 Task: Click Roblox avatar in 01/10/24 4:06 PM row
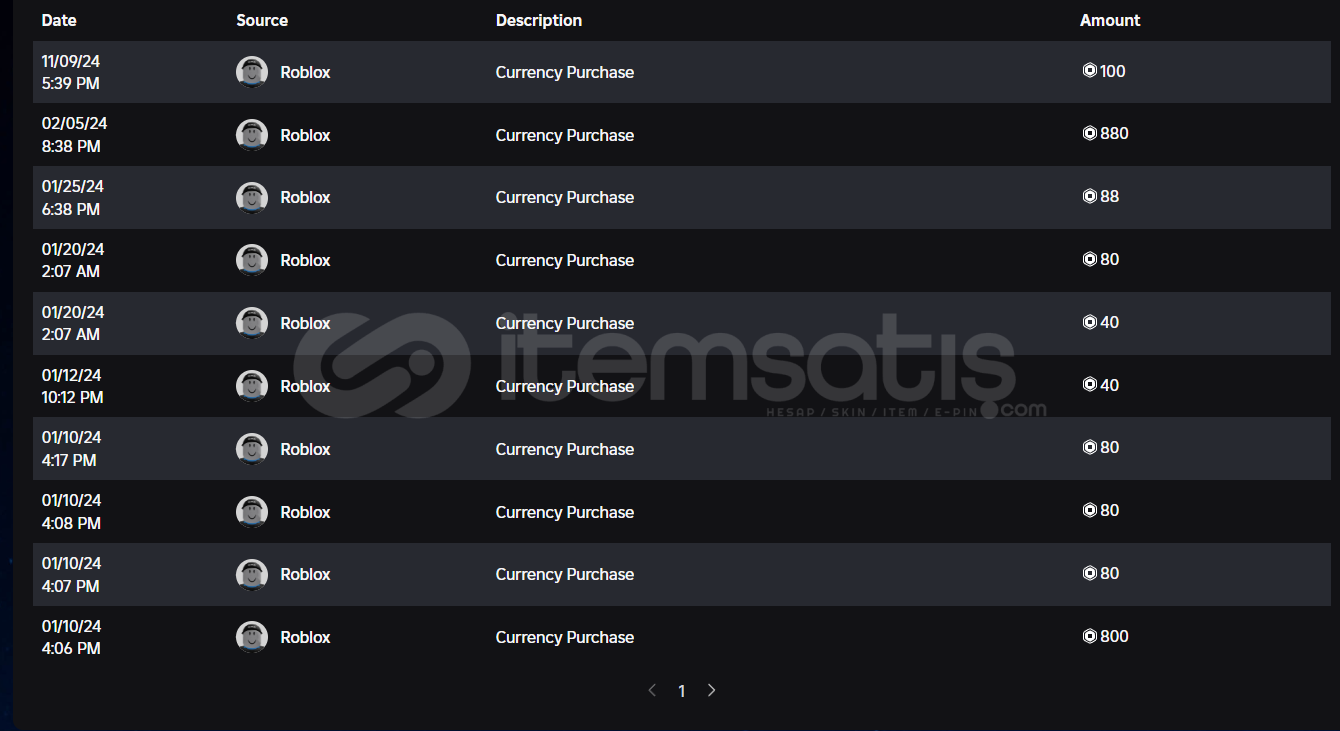(x=252, y=637)
